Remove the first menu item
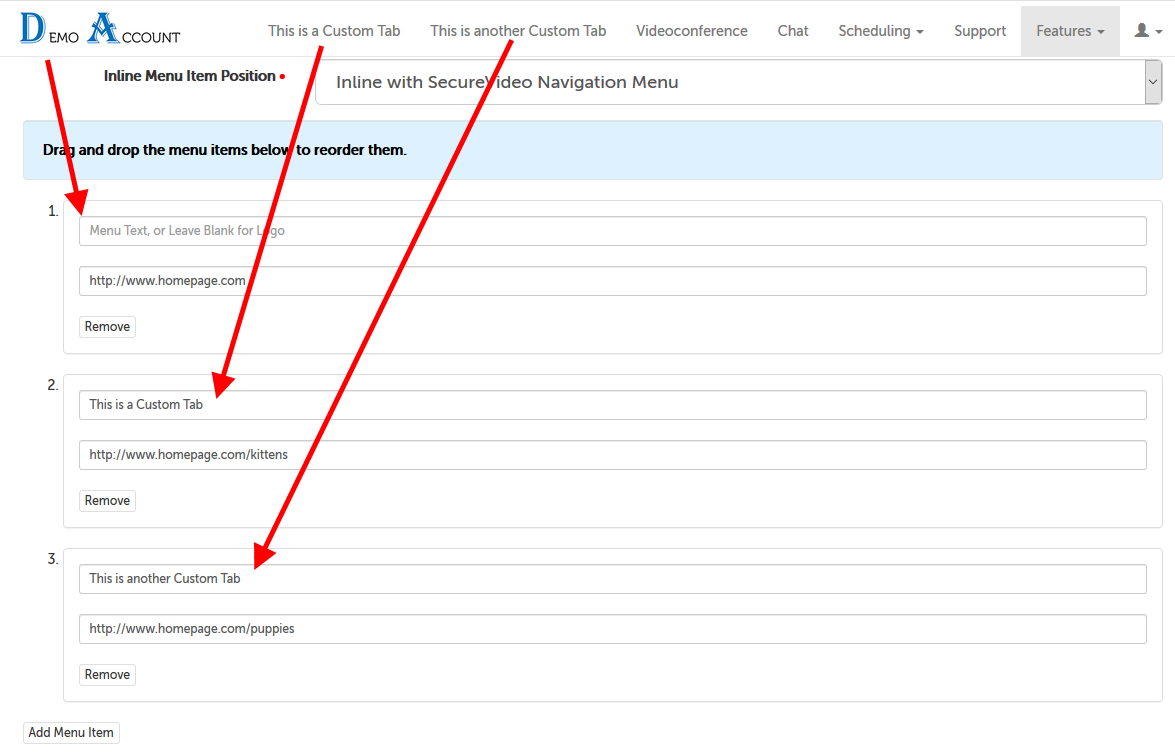Screen dimensions: 1175x753 (106, 326)
